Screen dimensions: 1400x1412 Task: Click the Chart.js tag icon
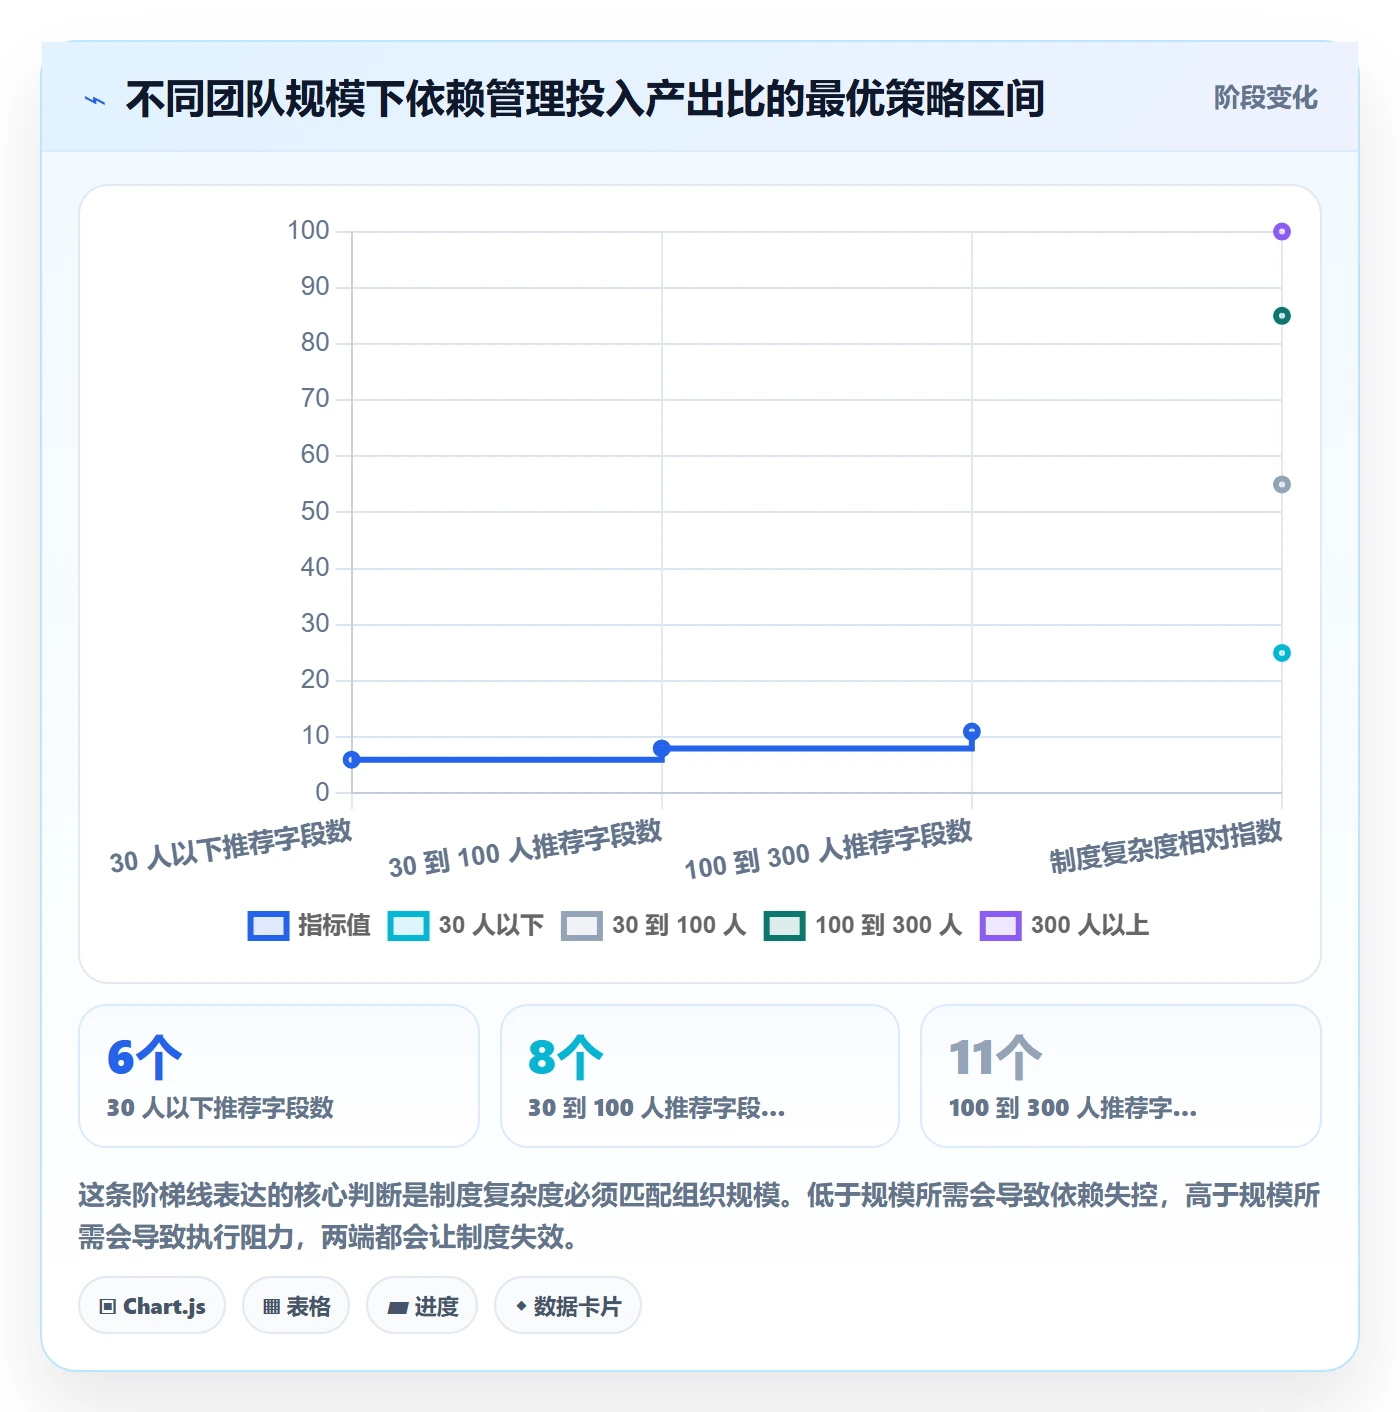(x=108, y=1306)
